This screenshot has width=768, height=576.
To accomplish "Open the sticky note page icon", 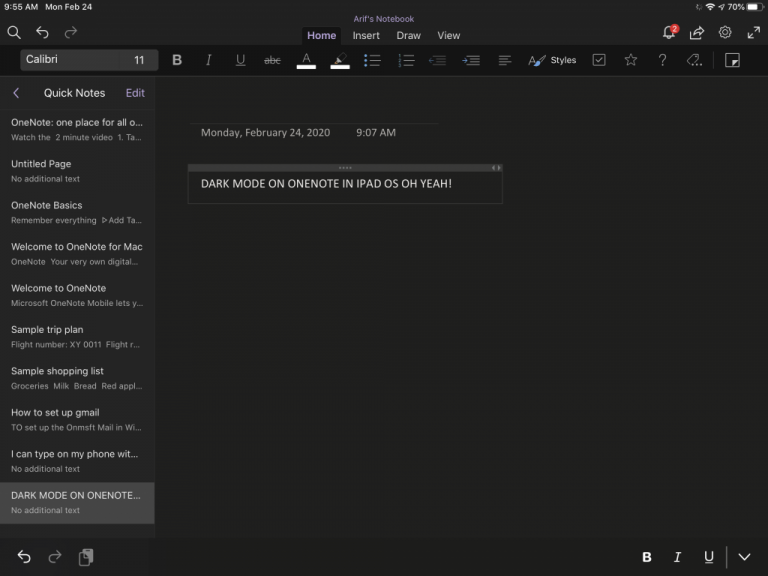I will click(732, 60).
